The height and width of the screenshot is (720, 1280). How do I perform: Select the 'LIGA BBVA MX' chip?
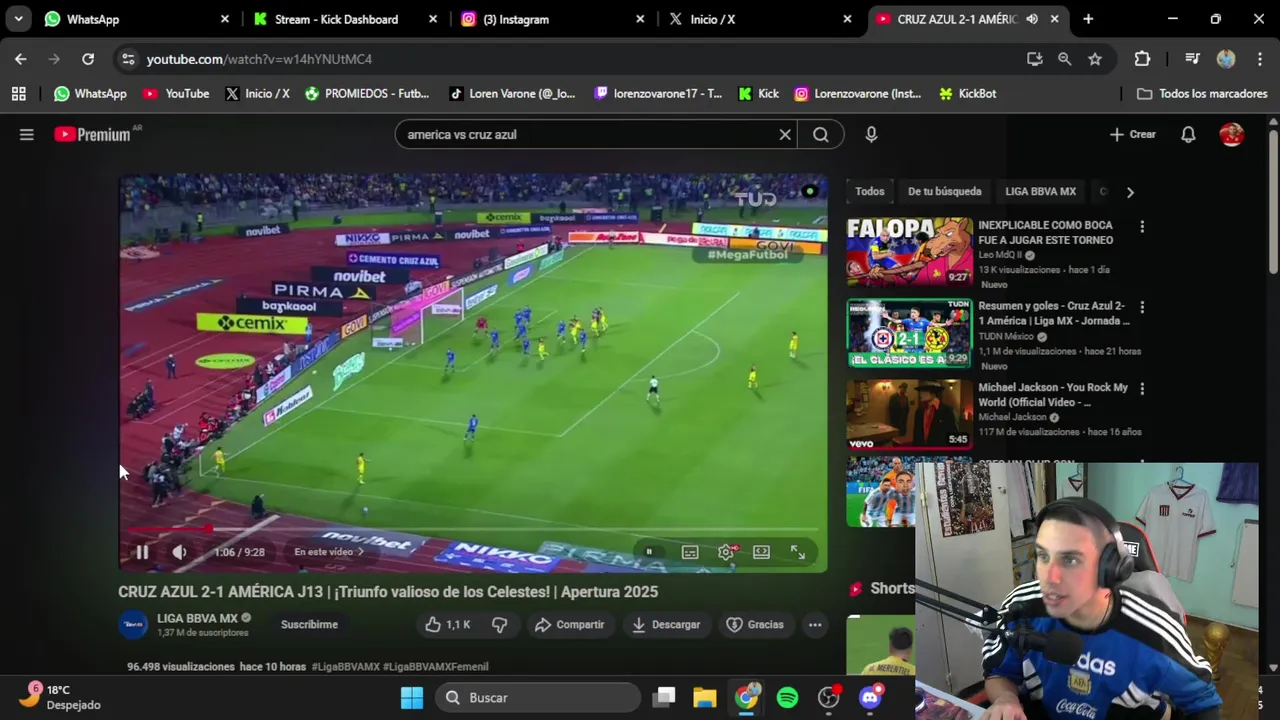click(1040, 191)
